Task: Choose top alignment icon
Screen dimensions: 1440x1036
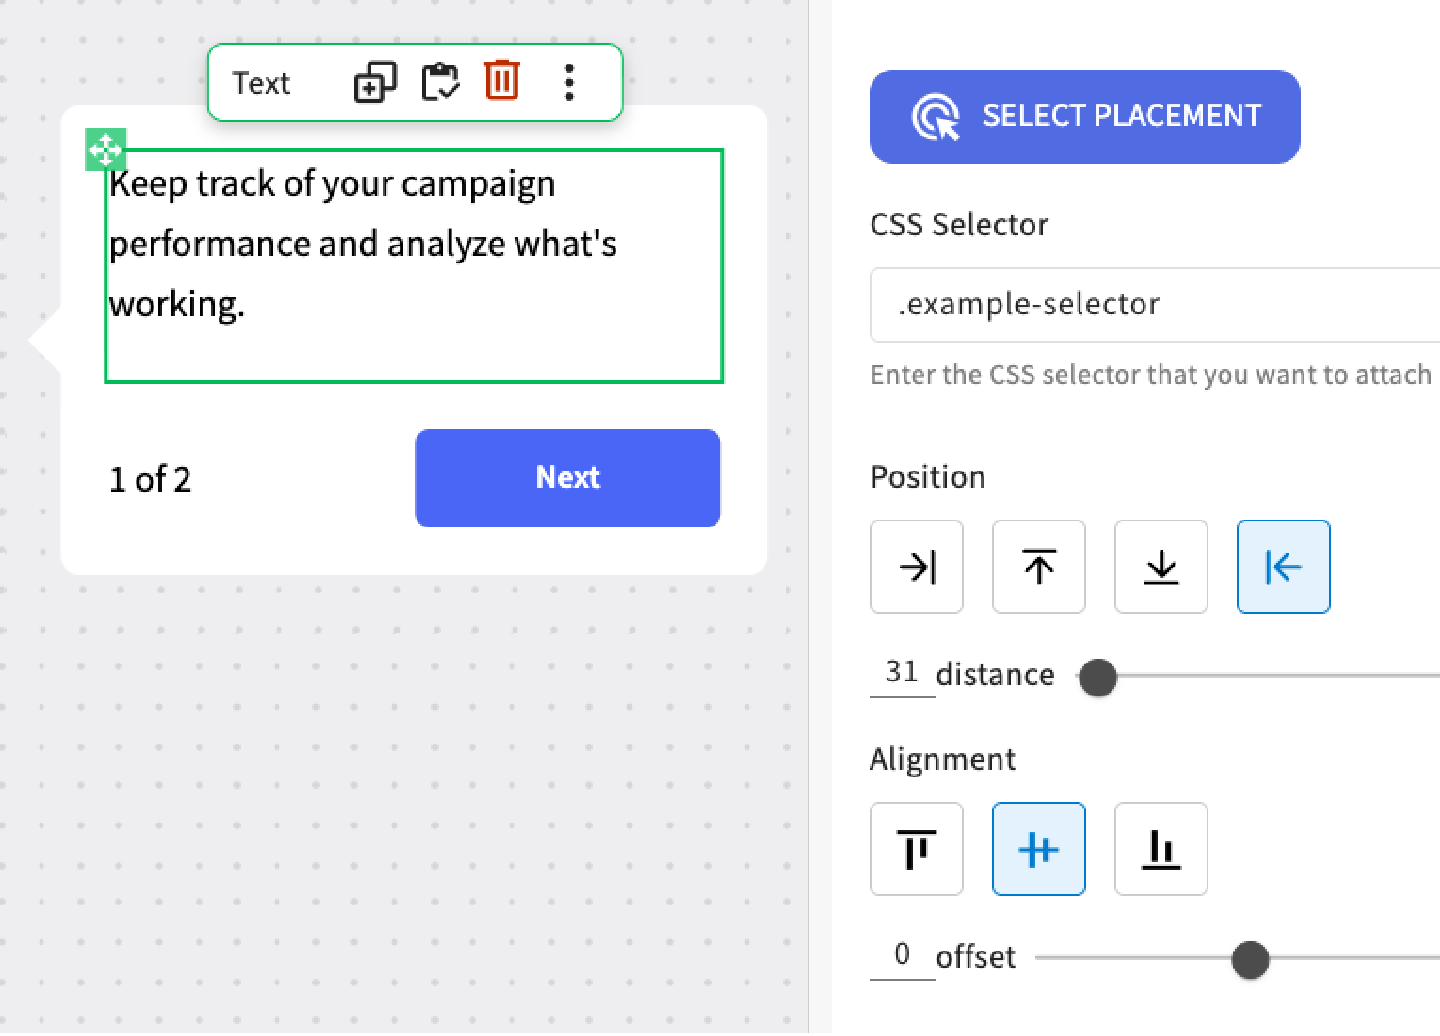Action: 917,849
